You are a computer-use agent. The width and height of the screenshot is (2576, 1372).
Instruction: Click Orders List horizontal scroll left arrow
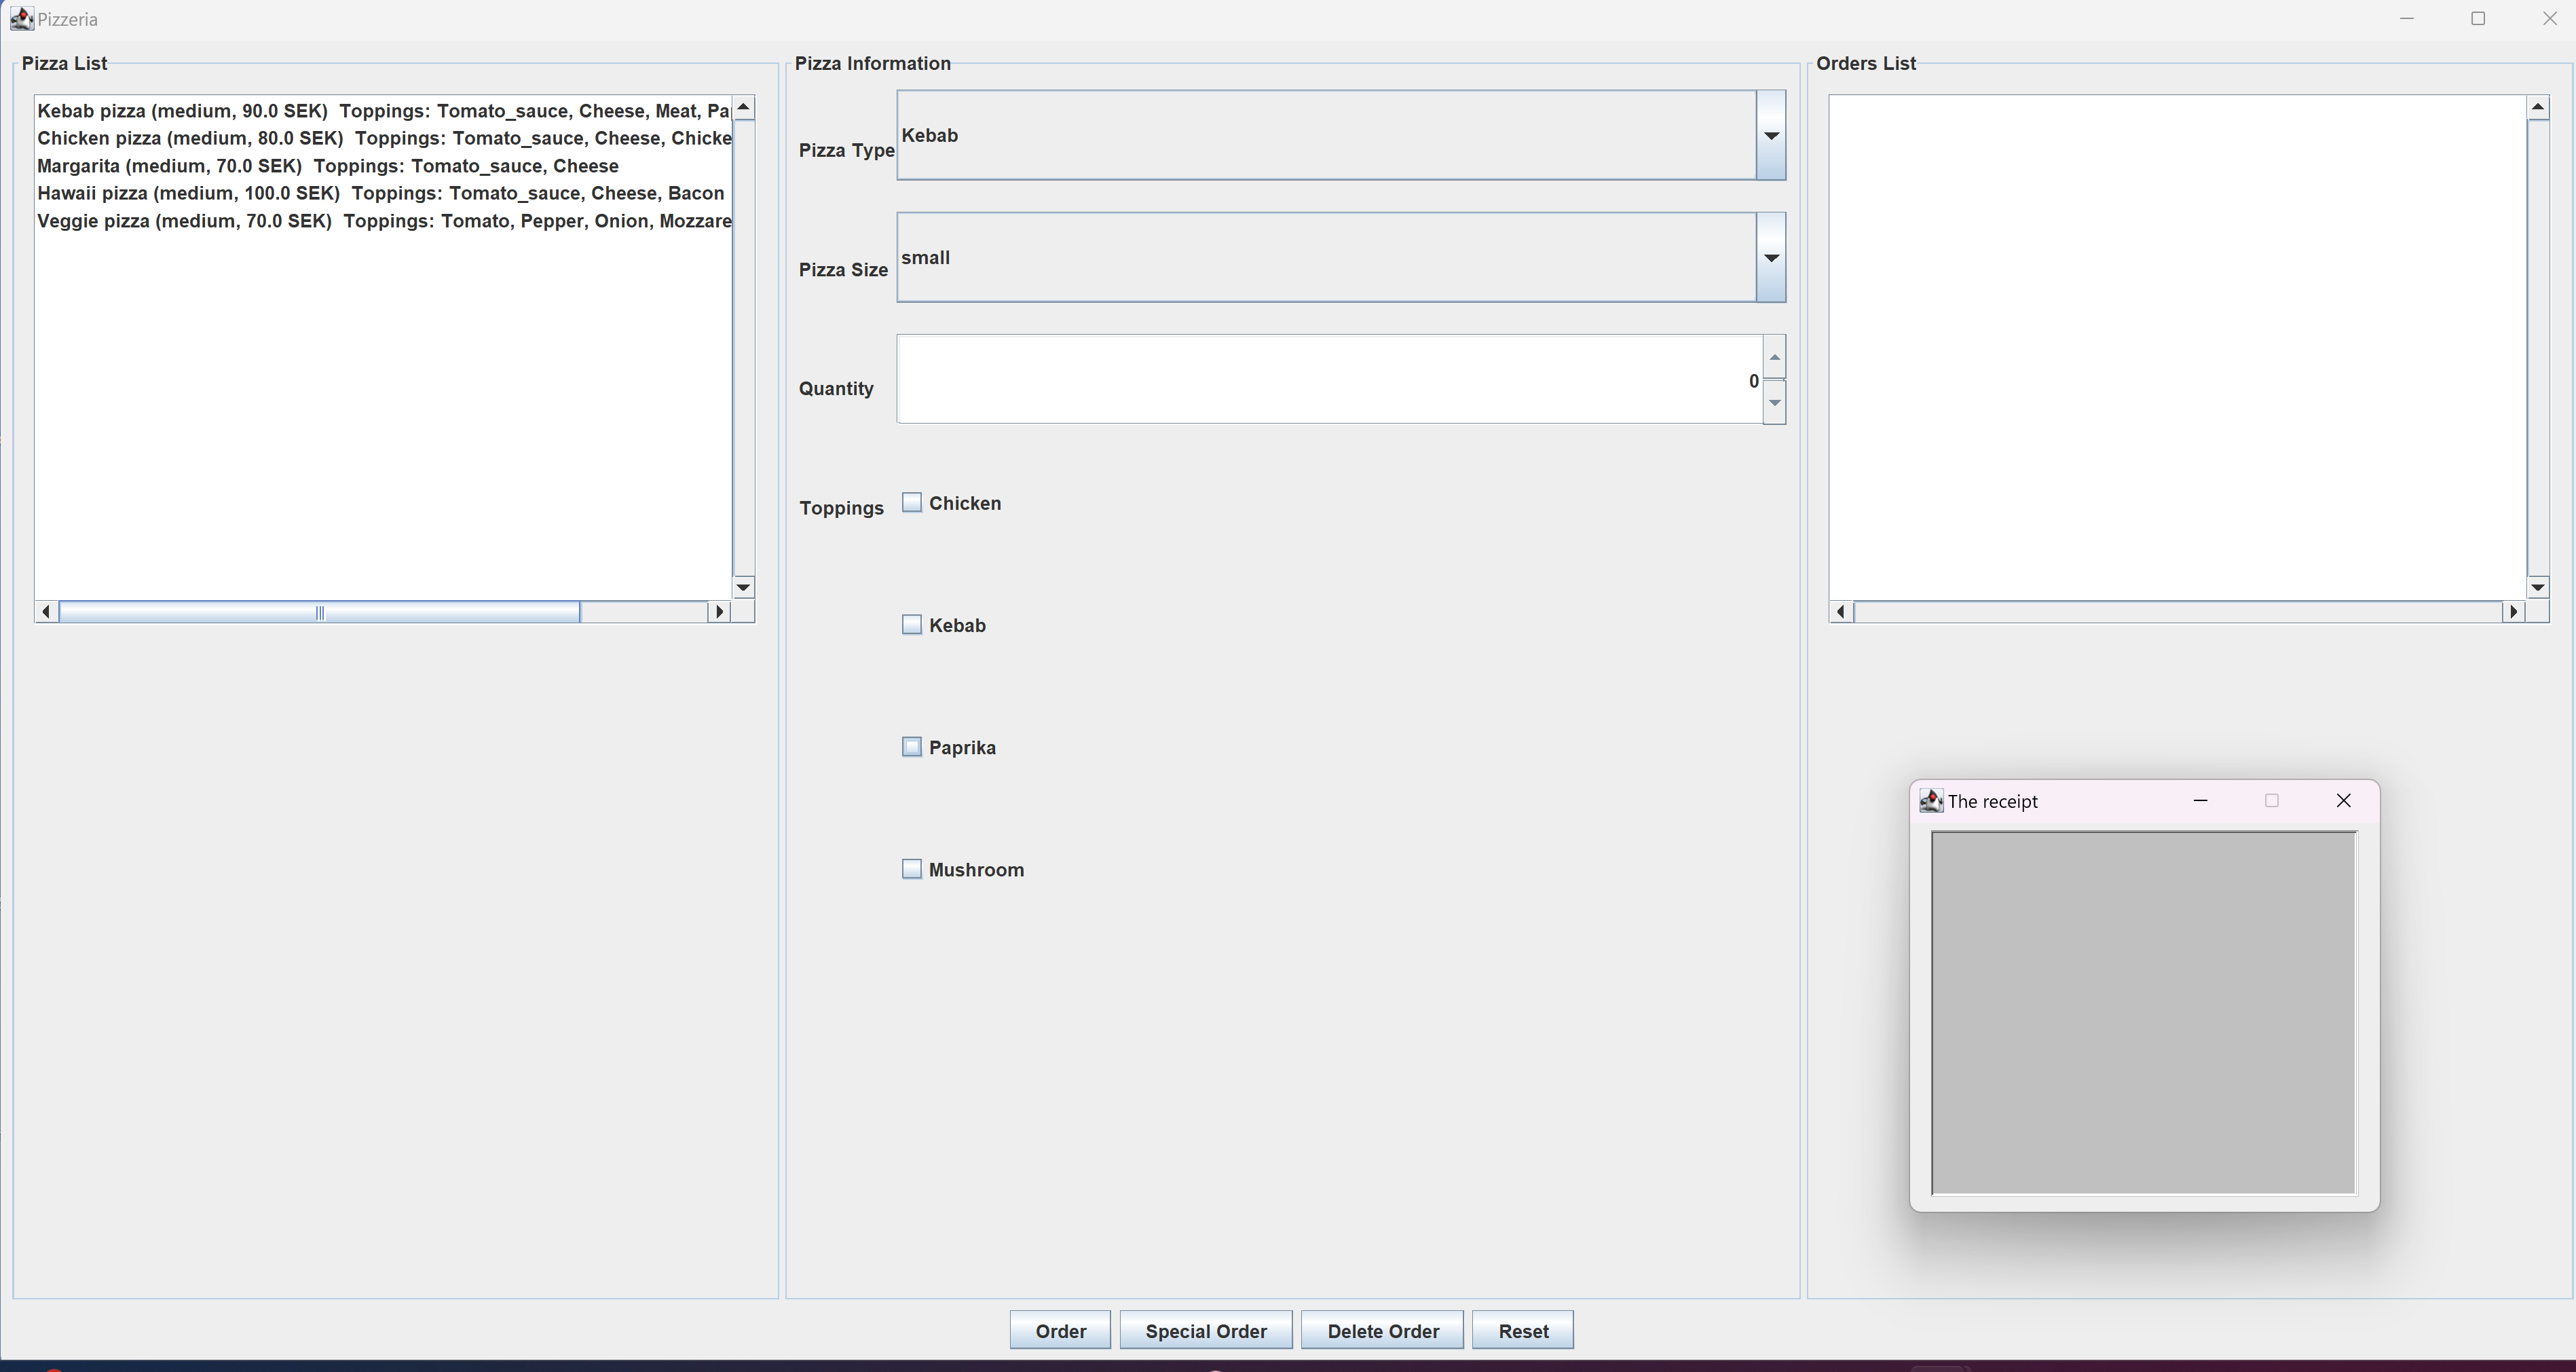[1842, 611]
